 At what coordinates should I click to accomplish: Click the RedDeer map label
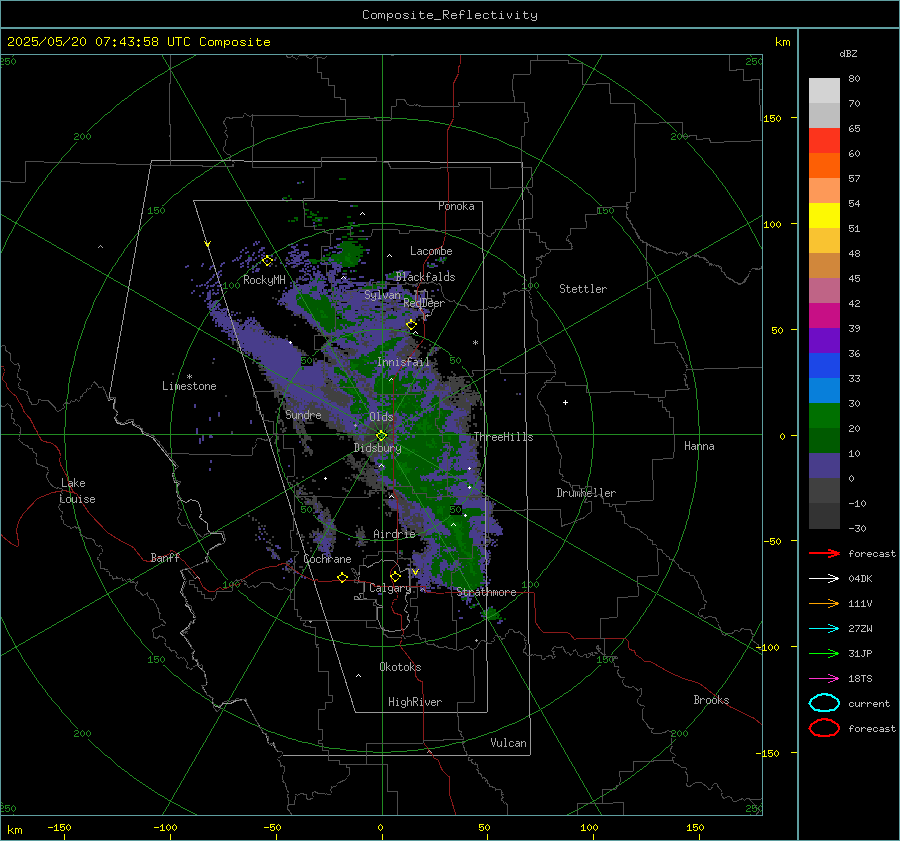tap(424, 303)
